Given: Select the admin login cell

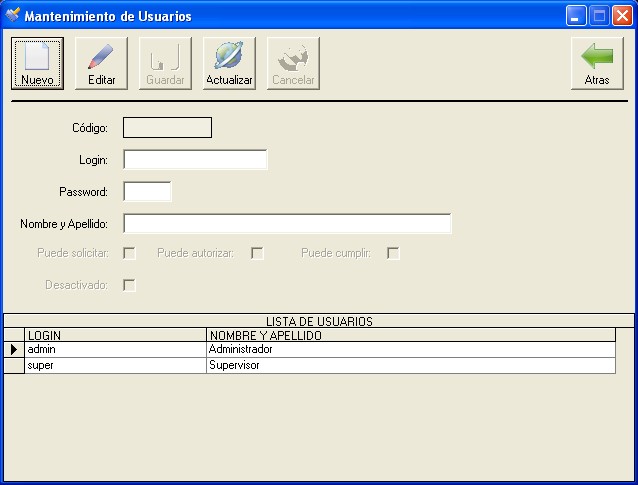Looking at the screenshot, I should click(116, 350).
